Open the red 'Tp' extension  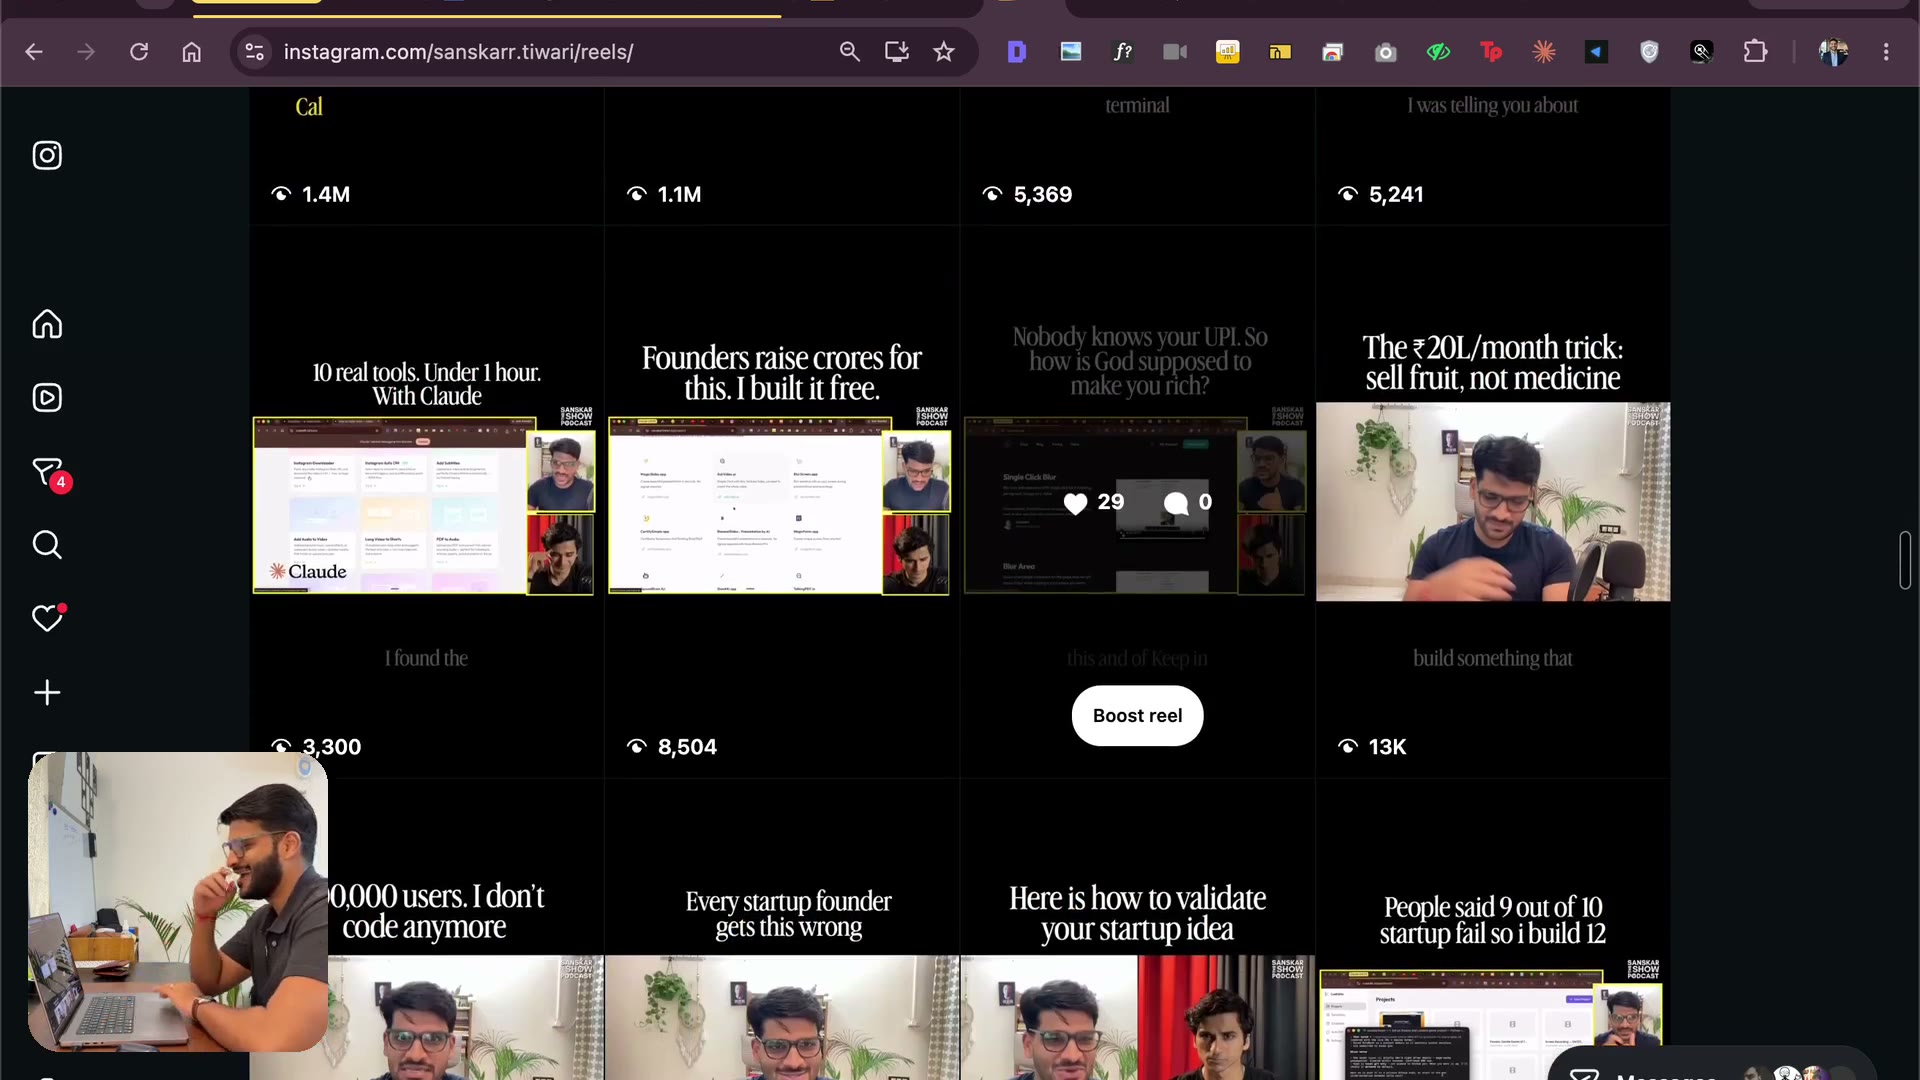click(1491, 52)
